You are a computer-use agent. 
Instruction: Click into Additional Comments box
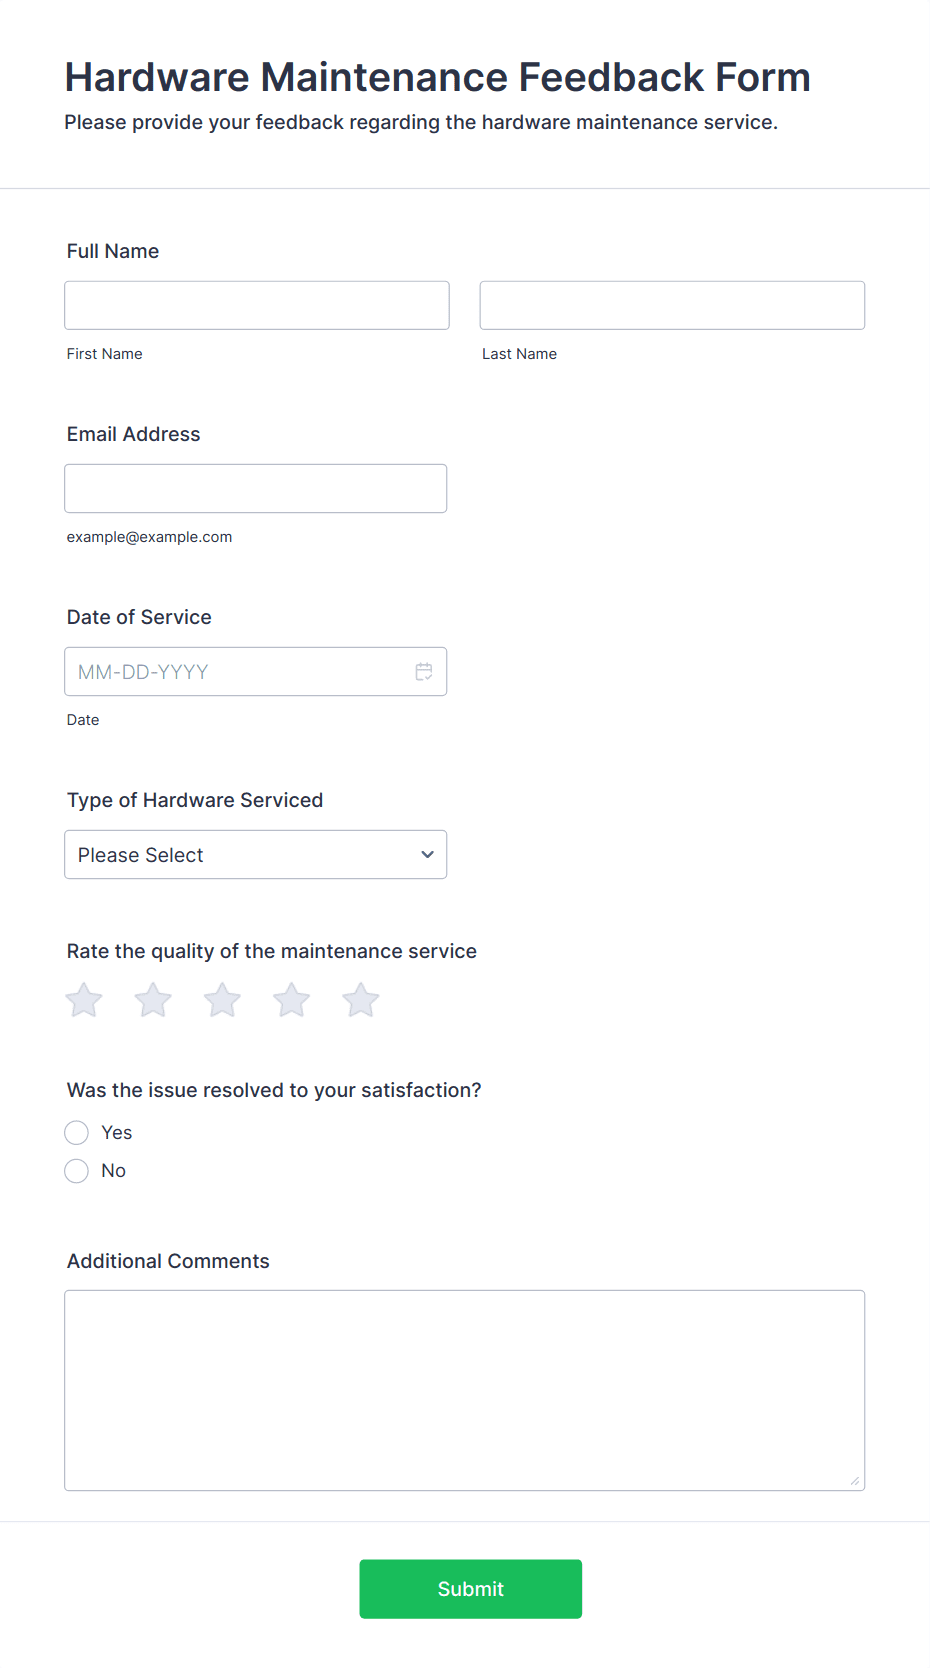[465, 1391]
